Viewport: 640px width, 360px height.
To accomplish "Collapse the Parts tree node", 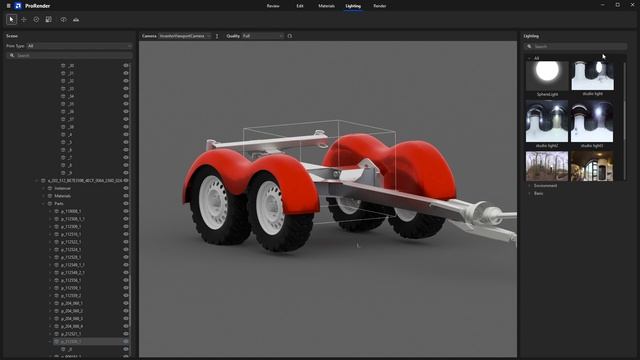I will pyautogui.click(x=44, y=203).
